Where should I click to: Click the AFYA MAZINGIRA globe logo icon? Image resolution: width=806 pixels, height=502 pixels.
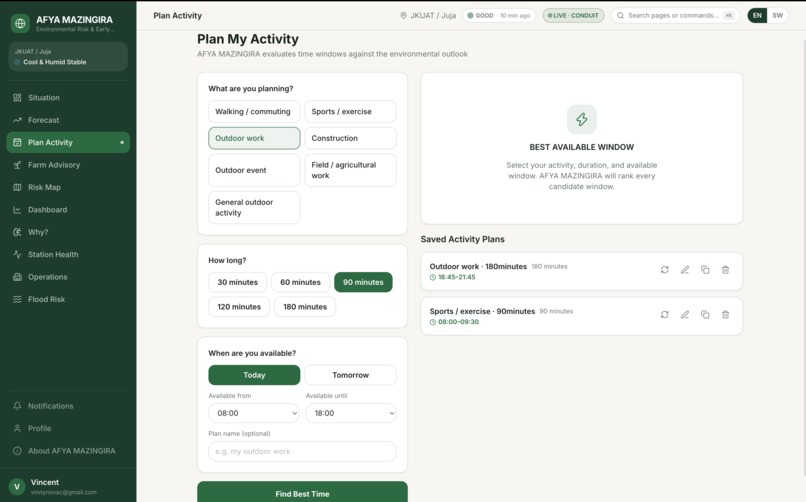20,23
